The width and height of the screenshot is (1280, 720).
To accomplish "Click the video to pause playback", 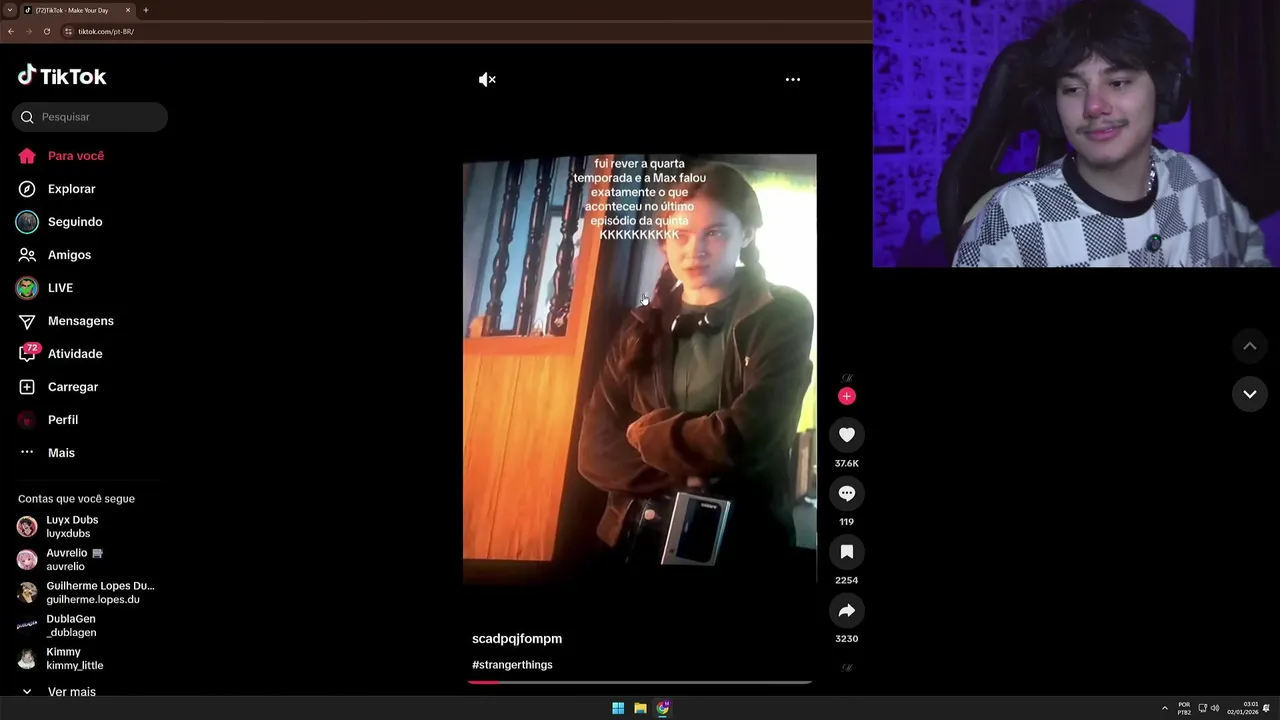I will 640,368.
